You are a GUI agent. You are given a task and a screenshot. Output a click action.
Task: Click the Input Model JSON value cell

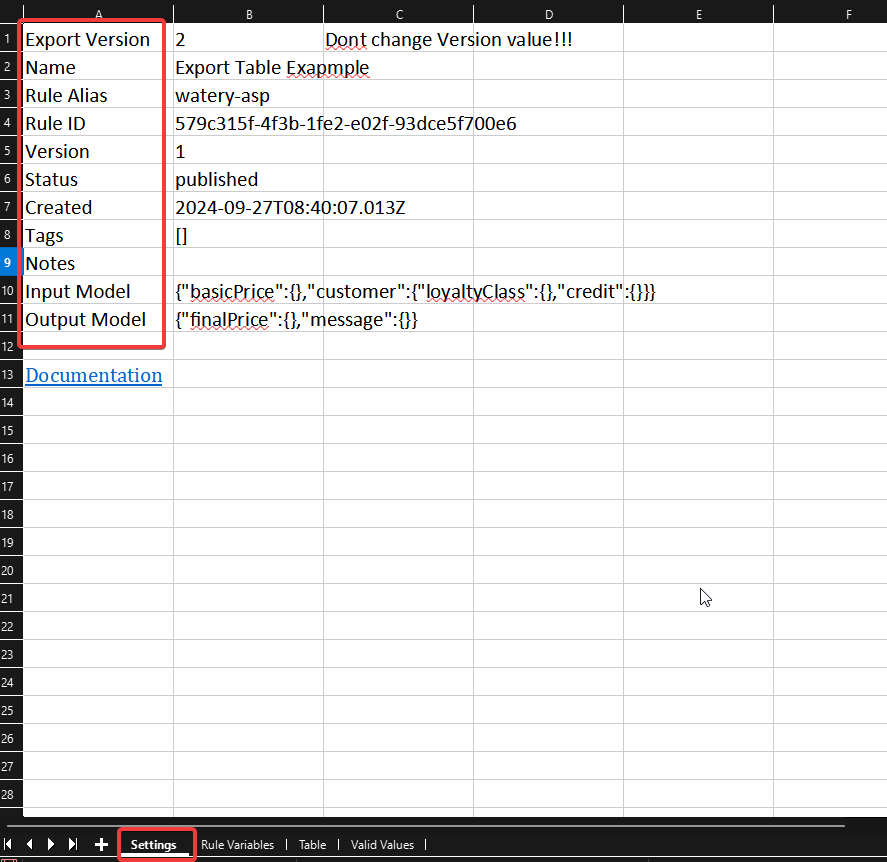point(248,291)
